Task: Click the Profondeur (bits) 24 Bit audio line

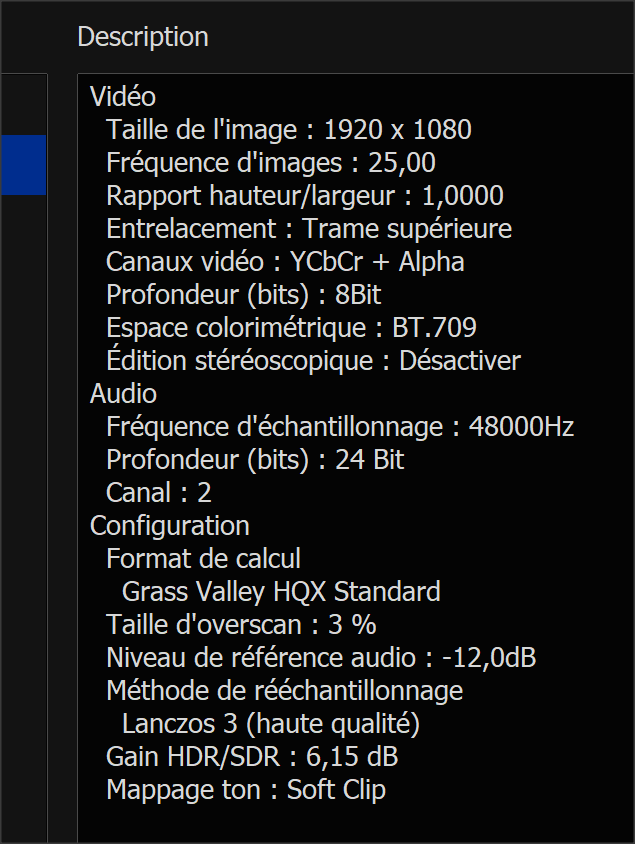Action: click(x=255, y=460)
